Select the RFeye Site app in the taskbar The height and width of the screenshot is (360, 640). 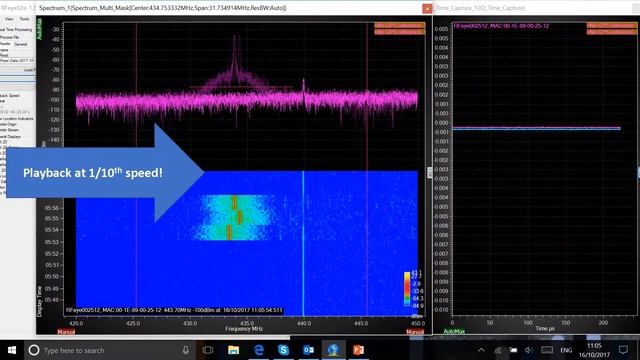pyautogui.click(x=333, y=350)
